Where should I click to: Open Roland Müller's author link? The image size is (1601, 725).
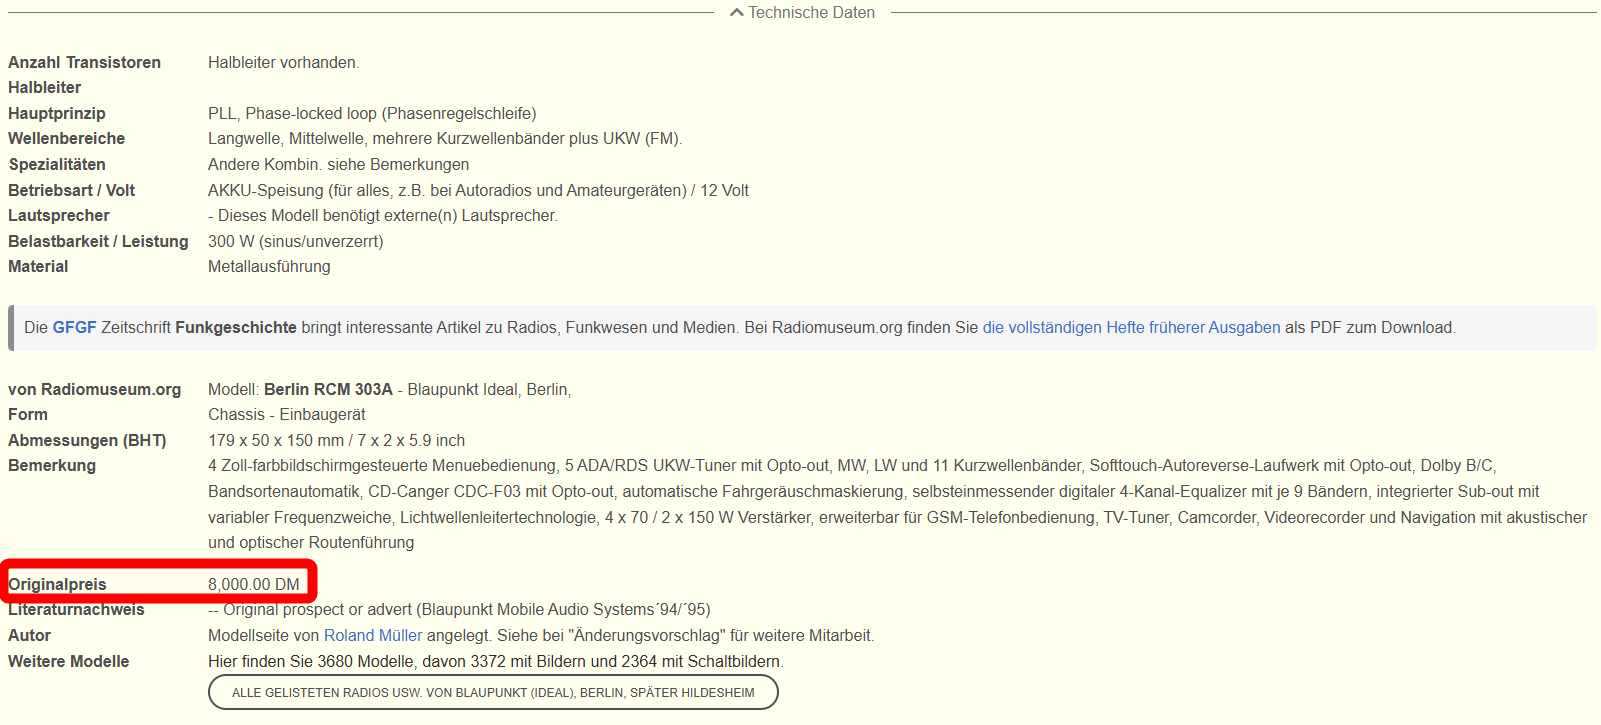372,636
